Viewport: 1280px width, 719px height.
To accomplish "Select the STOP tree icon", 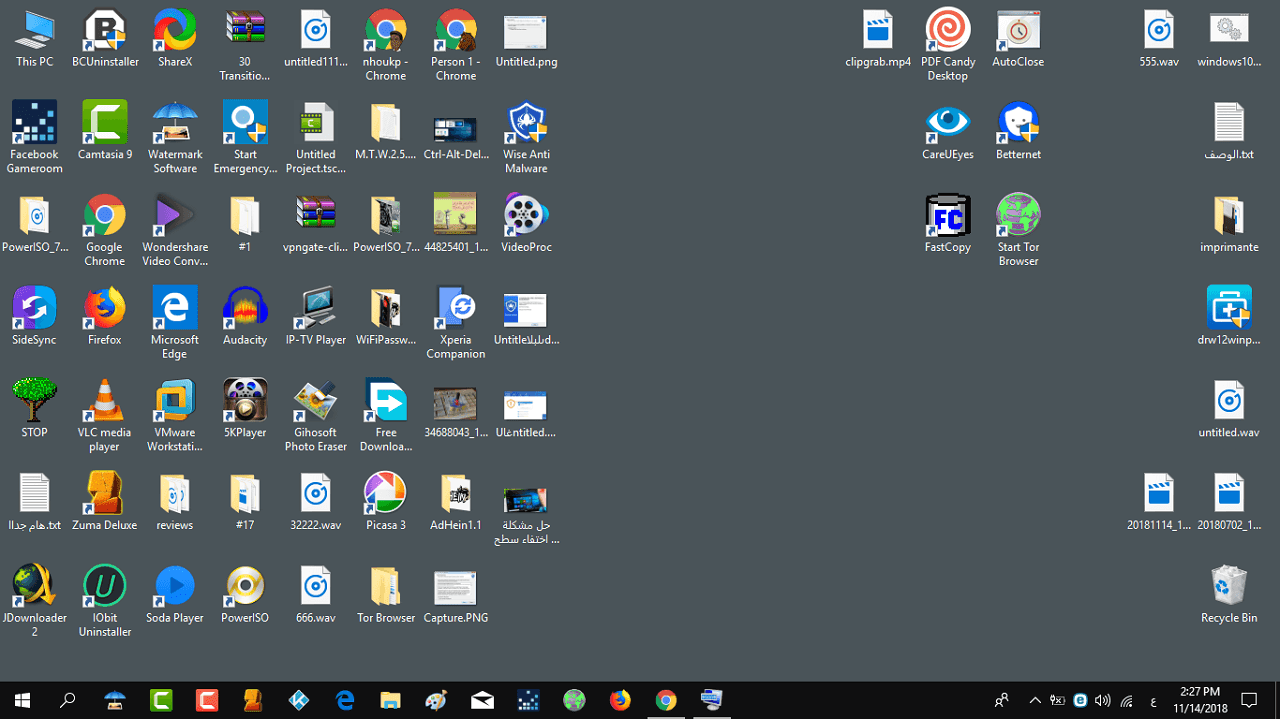I will pos(34,410).
